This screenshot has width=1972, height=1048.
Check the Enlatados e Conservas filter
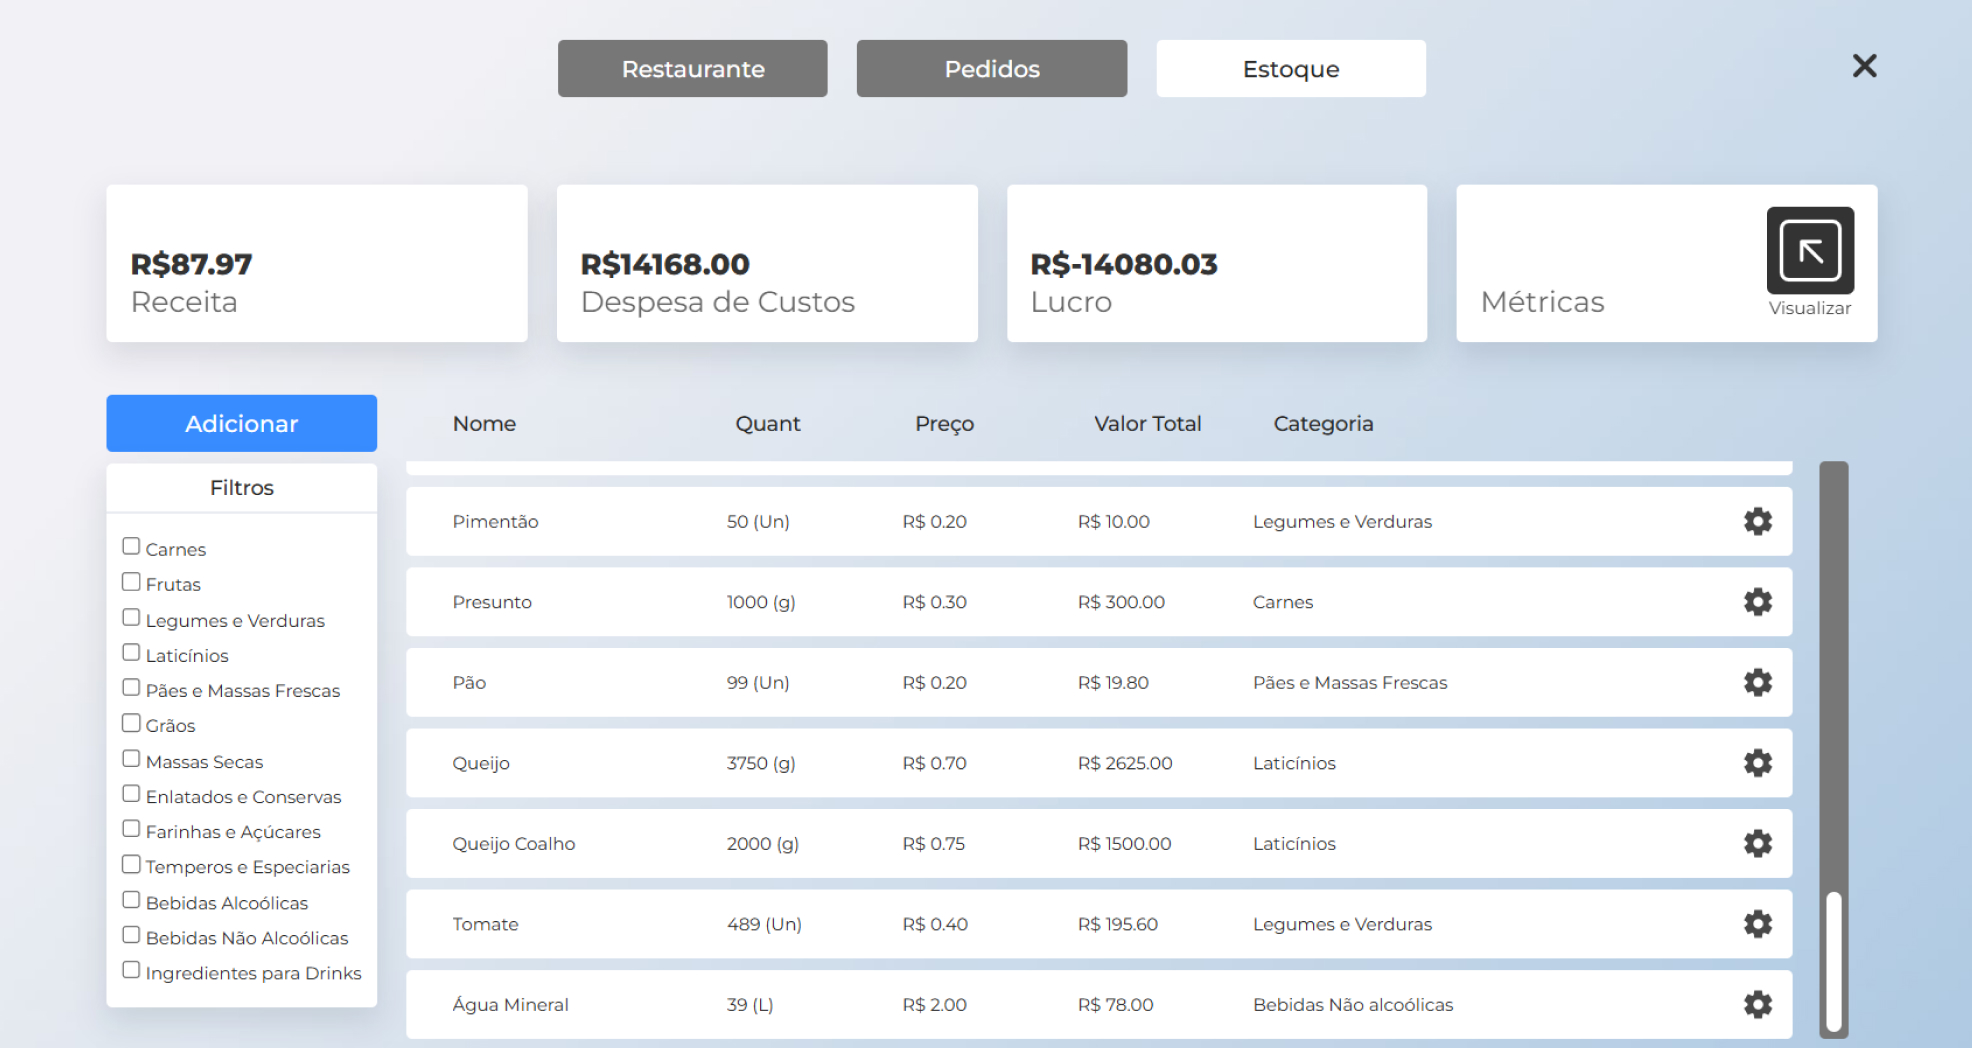[x=130, y=793]
